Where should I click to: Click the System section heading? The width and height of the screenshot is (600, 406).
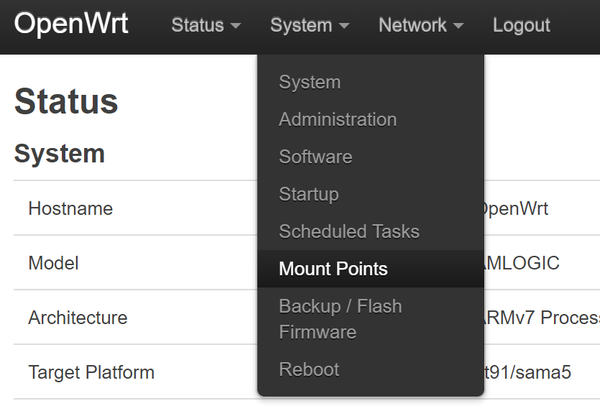coord(59,154)
